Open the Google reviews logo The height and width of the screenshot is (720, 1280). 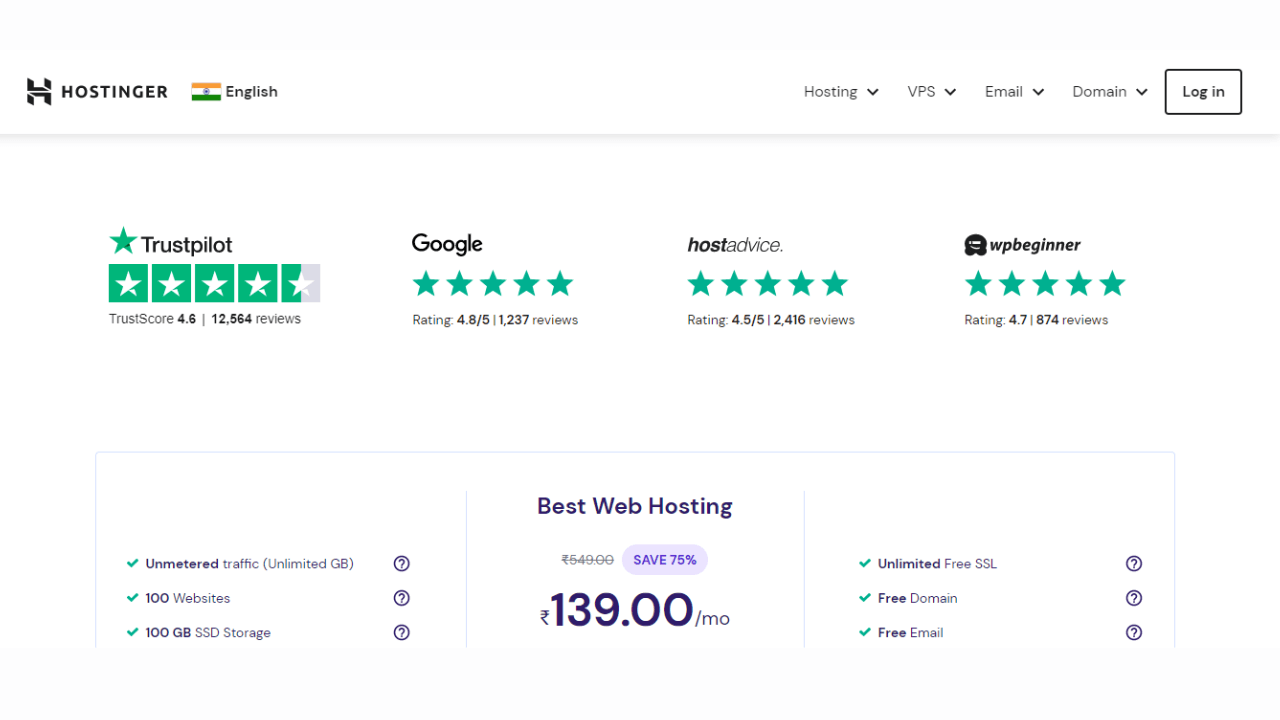click(447, 244)
